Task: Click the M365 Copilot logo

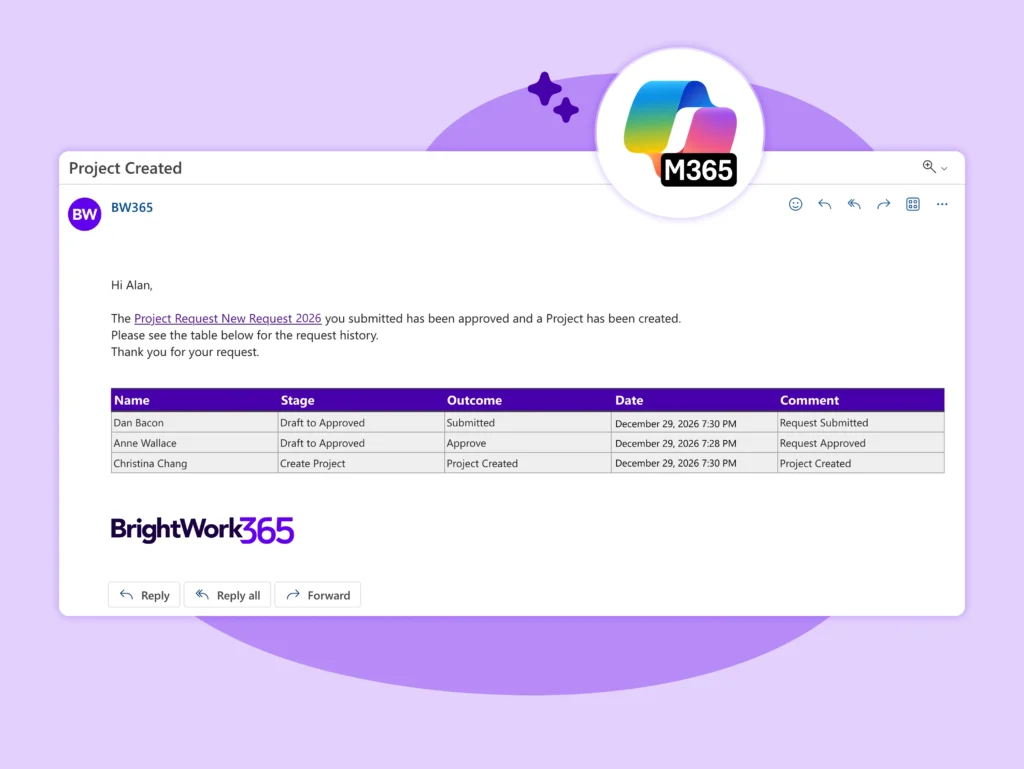Action: tap(680, 133)
